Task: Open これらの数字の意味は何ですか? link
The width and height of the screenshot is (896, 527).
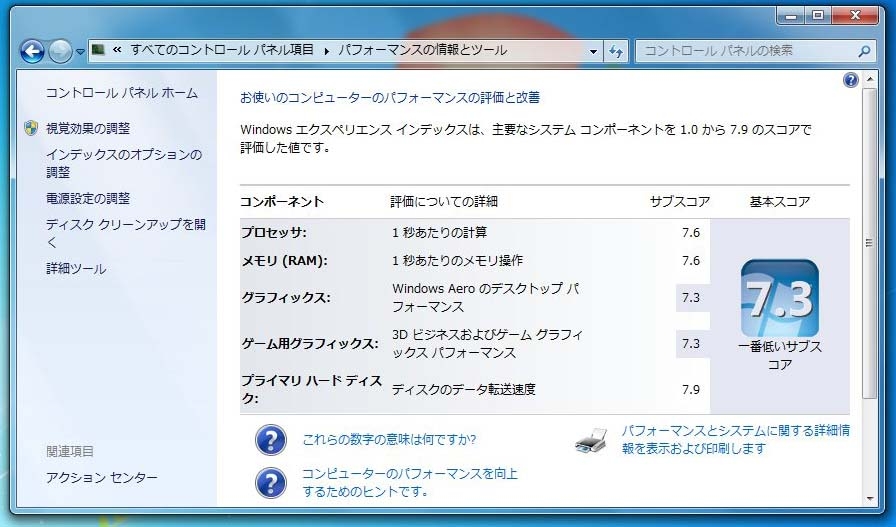Action: (389, 440)
